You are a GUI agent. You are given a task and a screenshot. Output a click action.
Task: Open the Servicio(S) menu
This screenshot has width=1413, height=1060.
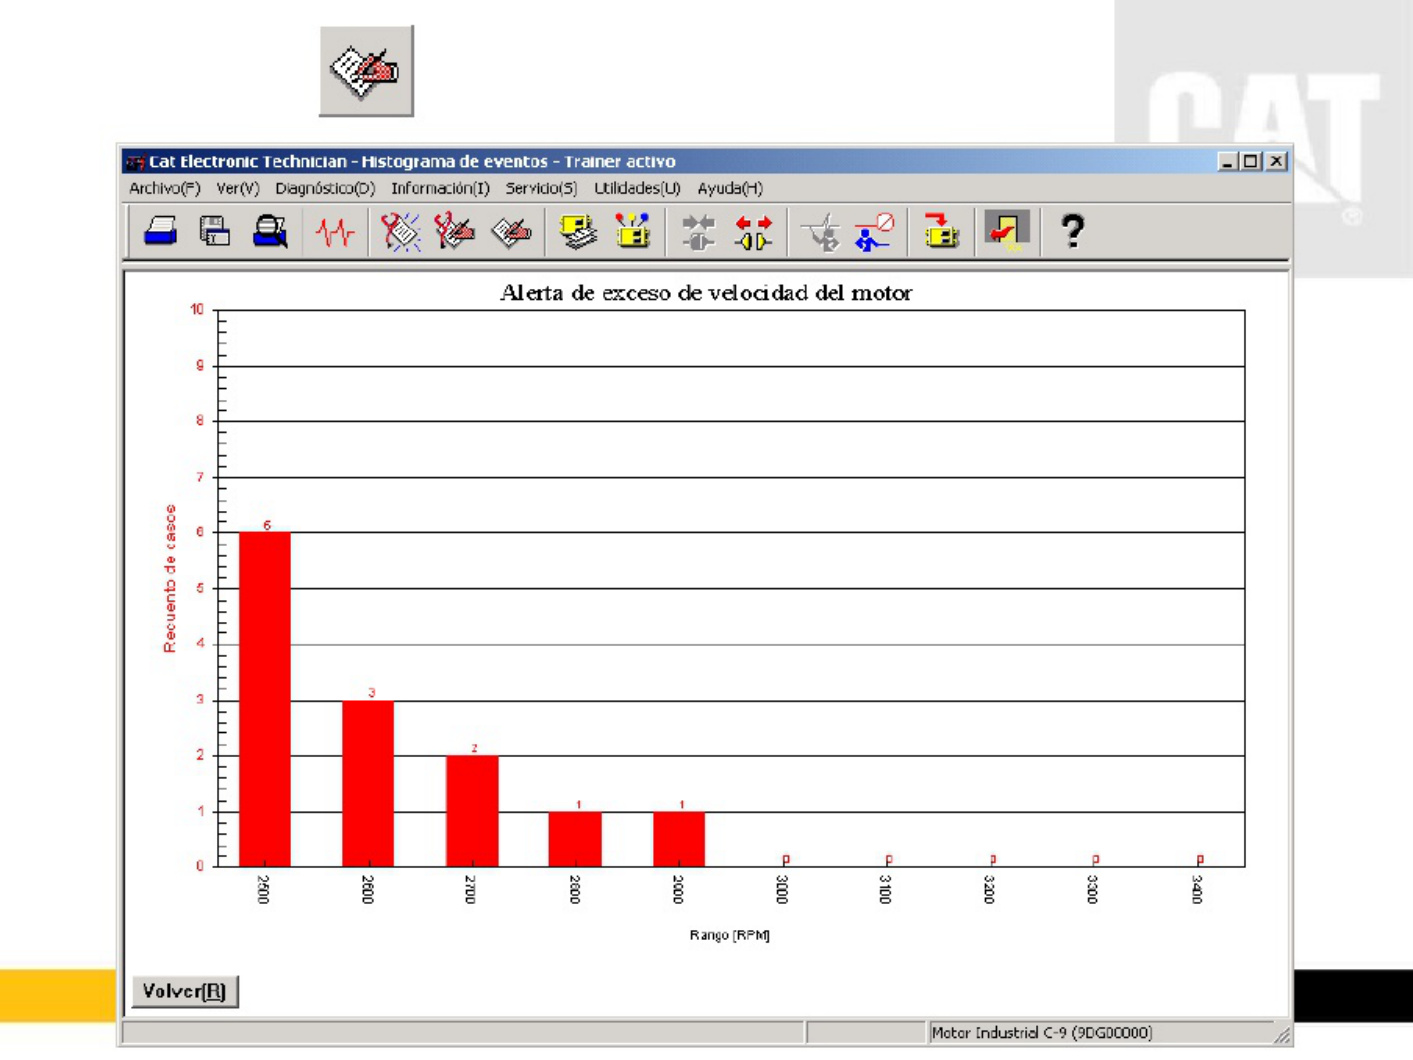(x=541, y=188)
